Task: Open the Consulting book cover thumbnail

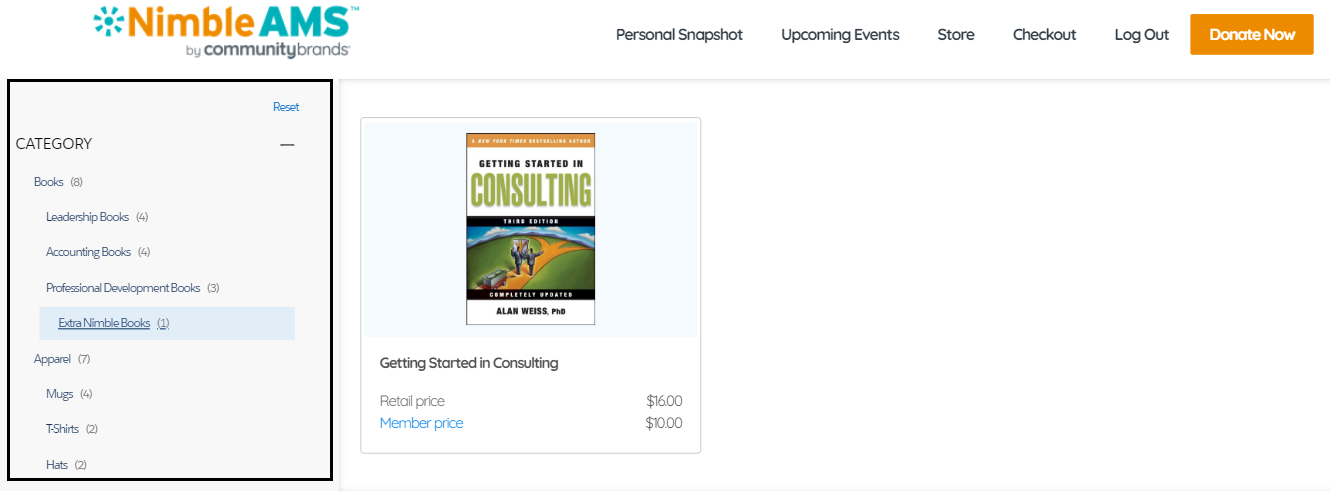Action: [530, 229]
